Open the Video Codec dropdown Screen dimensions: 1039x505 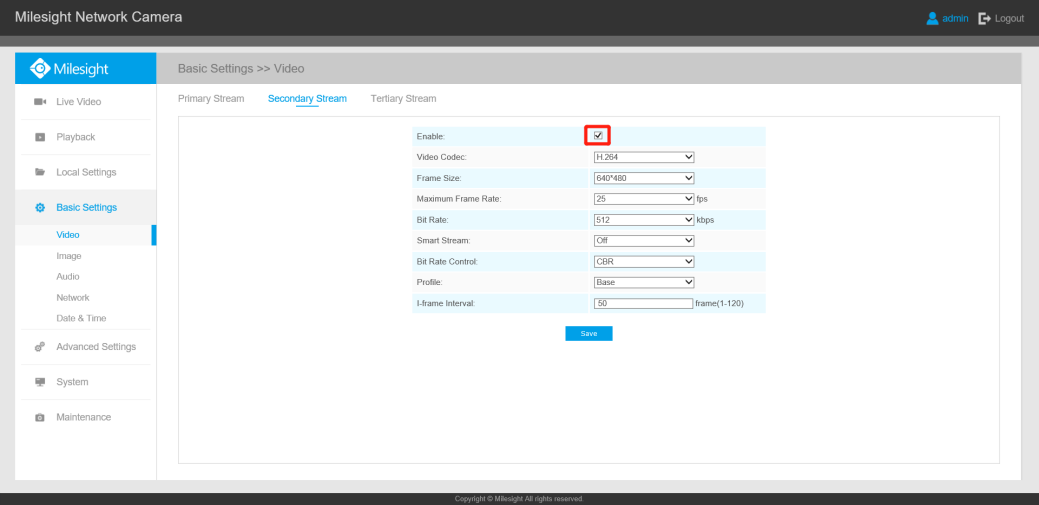643,157
